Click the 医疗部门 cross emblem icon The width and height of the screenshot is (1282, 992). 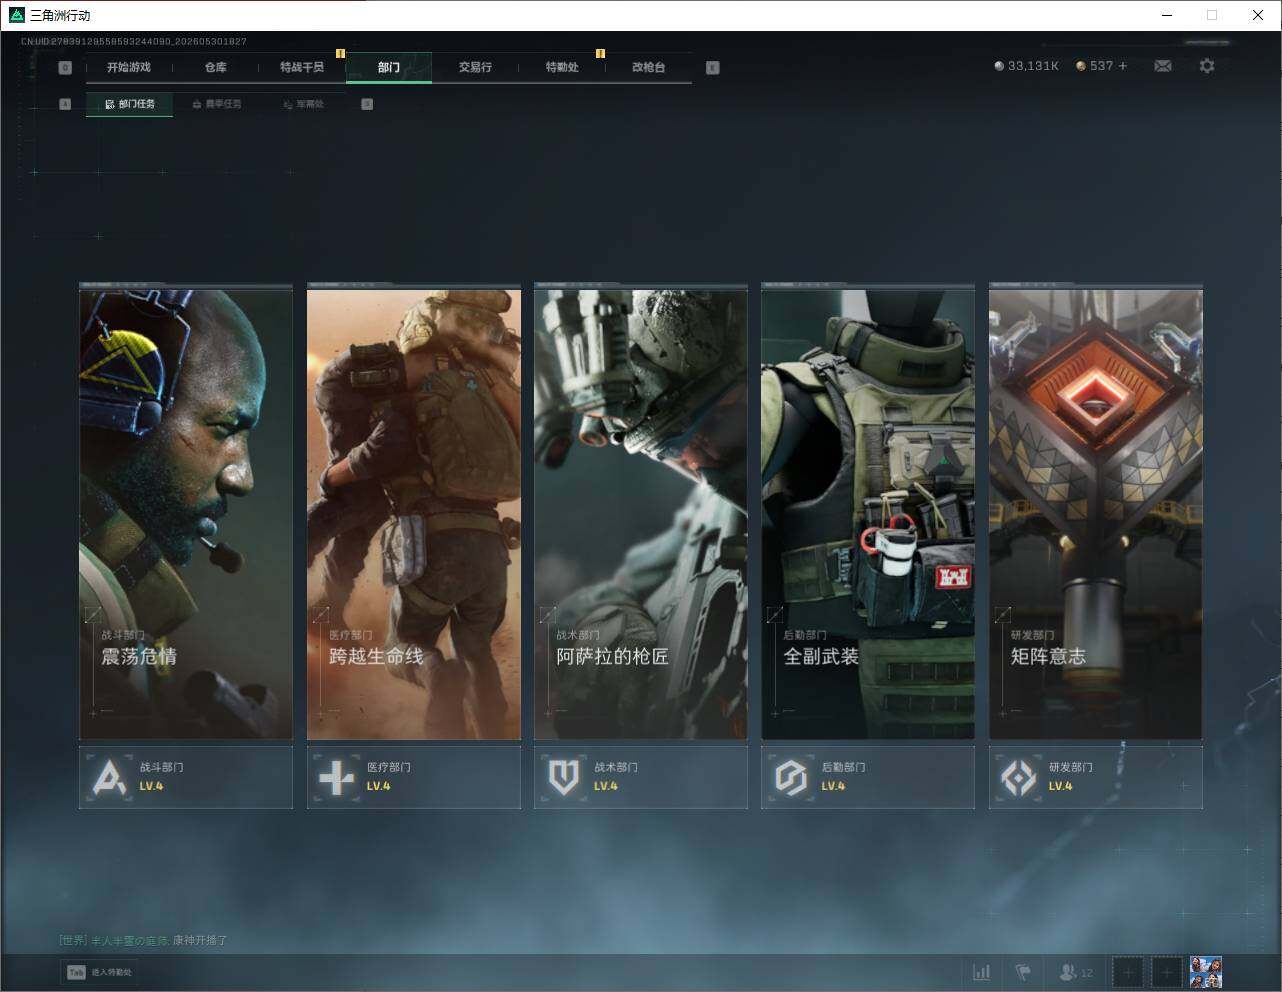[x=336, y=777]
